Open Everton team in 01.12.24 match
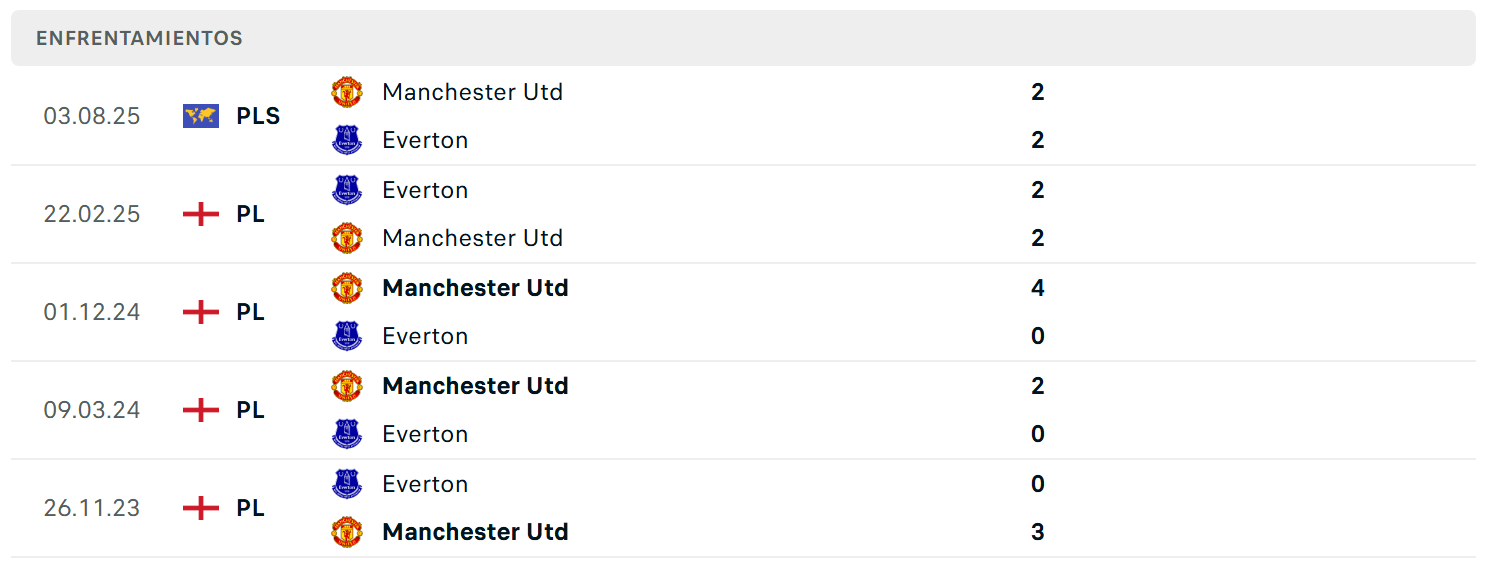Viewport: 1495px width, 568px height. 425,336
